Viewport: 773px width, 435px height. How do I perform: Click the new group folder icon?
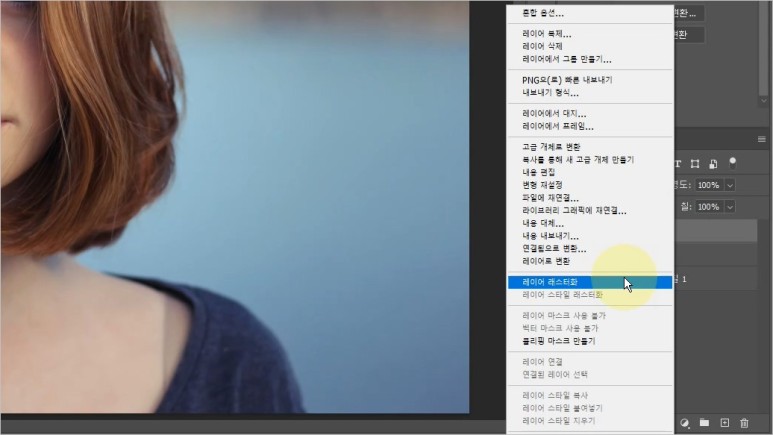click(x=704, y=423)
